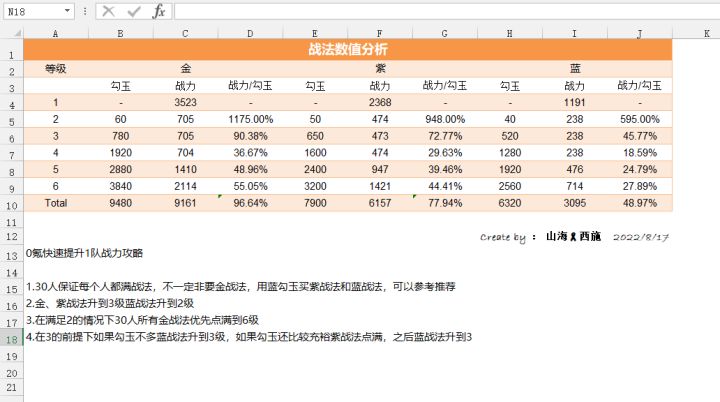Select column K header
720x402 pixels.
(x=707, y=34)
